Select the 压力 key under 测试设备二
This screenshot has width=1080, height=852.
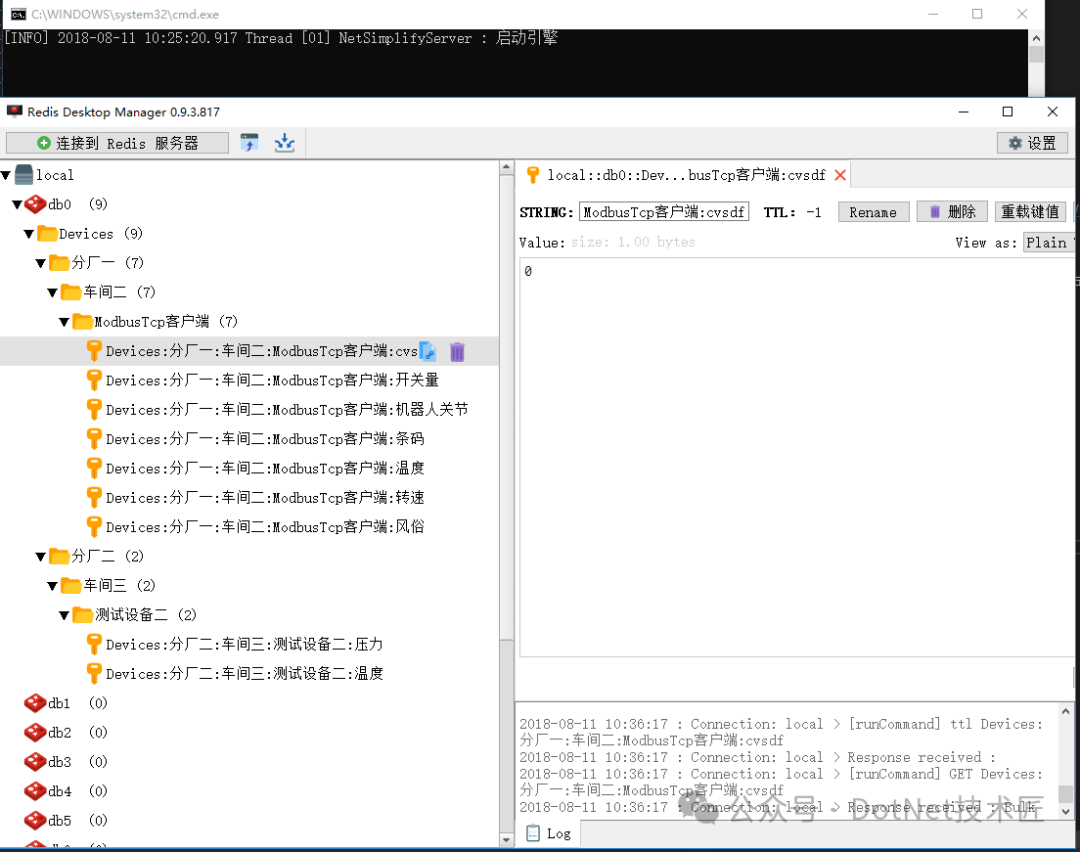point(244,644)
